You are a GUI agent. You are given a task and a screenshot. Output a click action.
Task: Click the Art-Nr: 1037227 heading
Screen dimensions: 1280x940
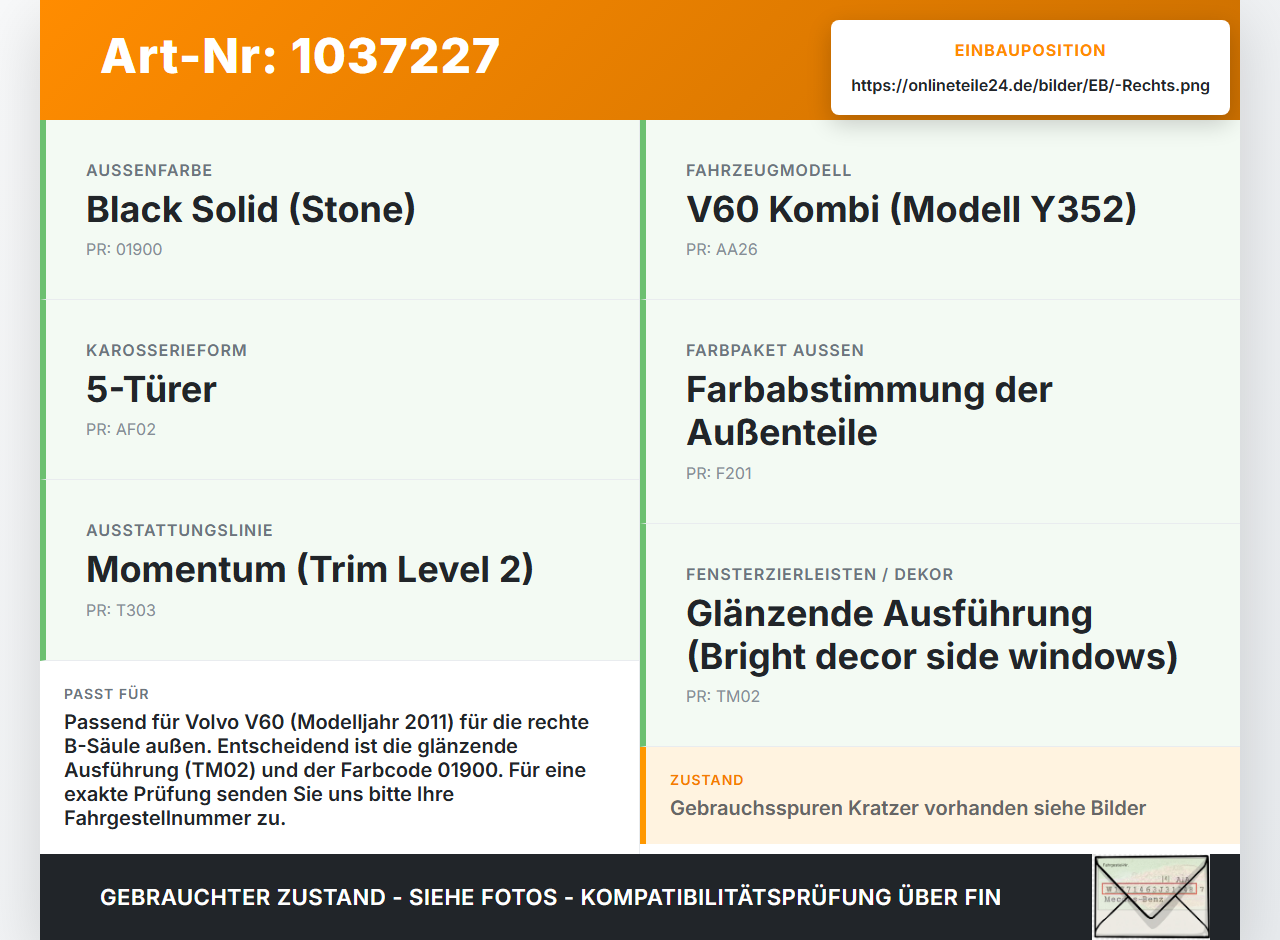[300, 56]
